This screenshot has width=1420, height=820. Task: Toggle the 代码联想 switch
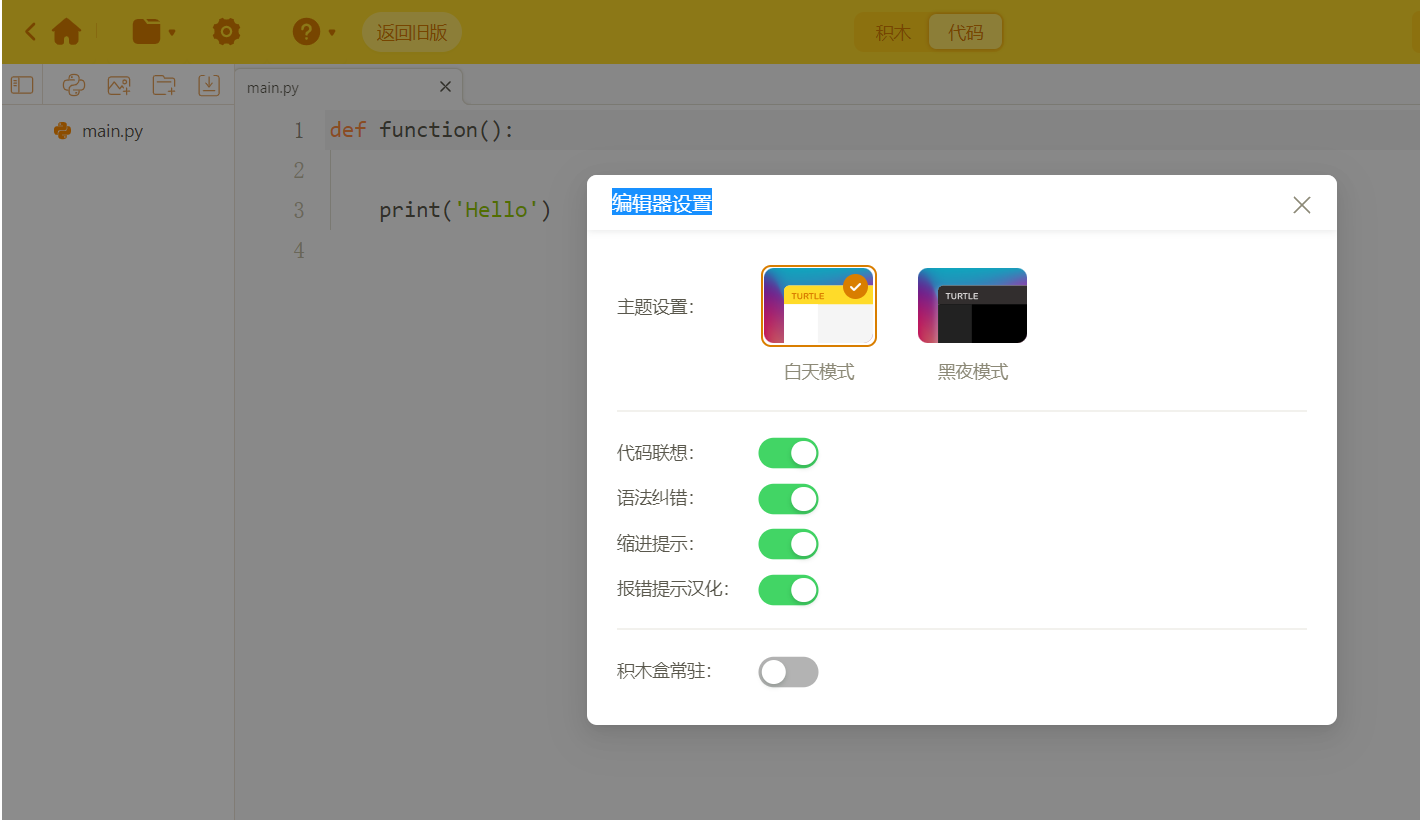788,453
